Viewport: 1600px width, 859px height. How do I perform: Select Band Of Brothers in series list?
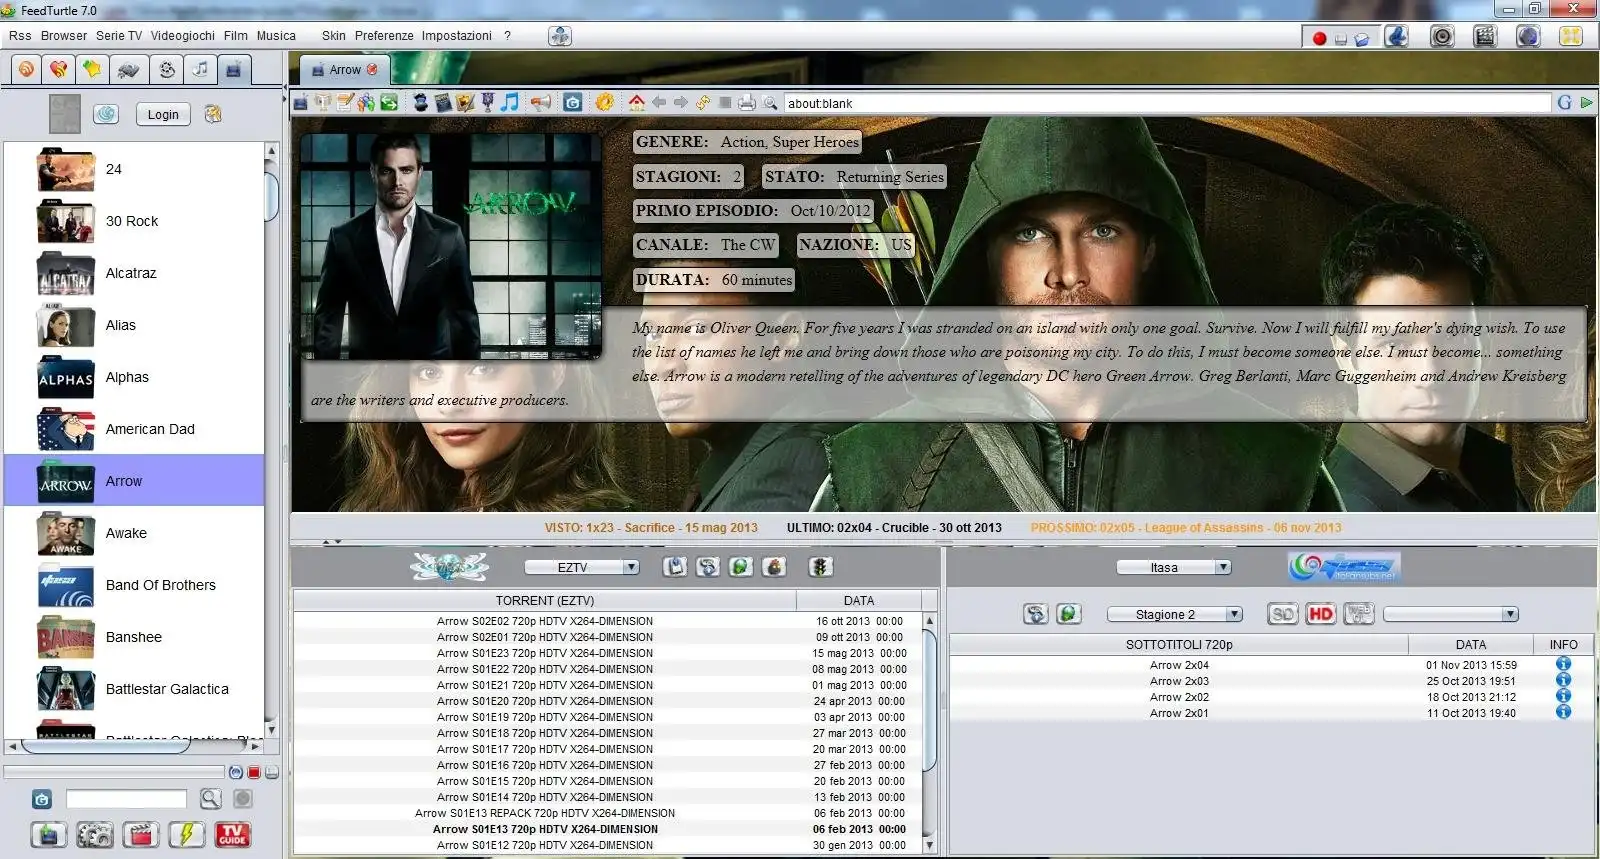pyautogui.click(x=134, y=585)
